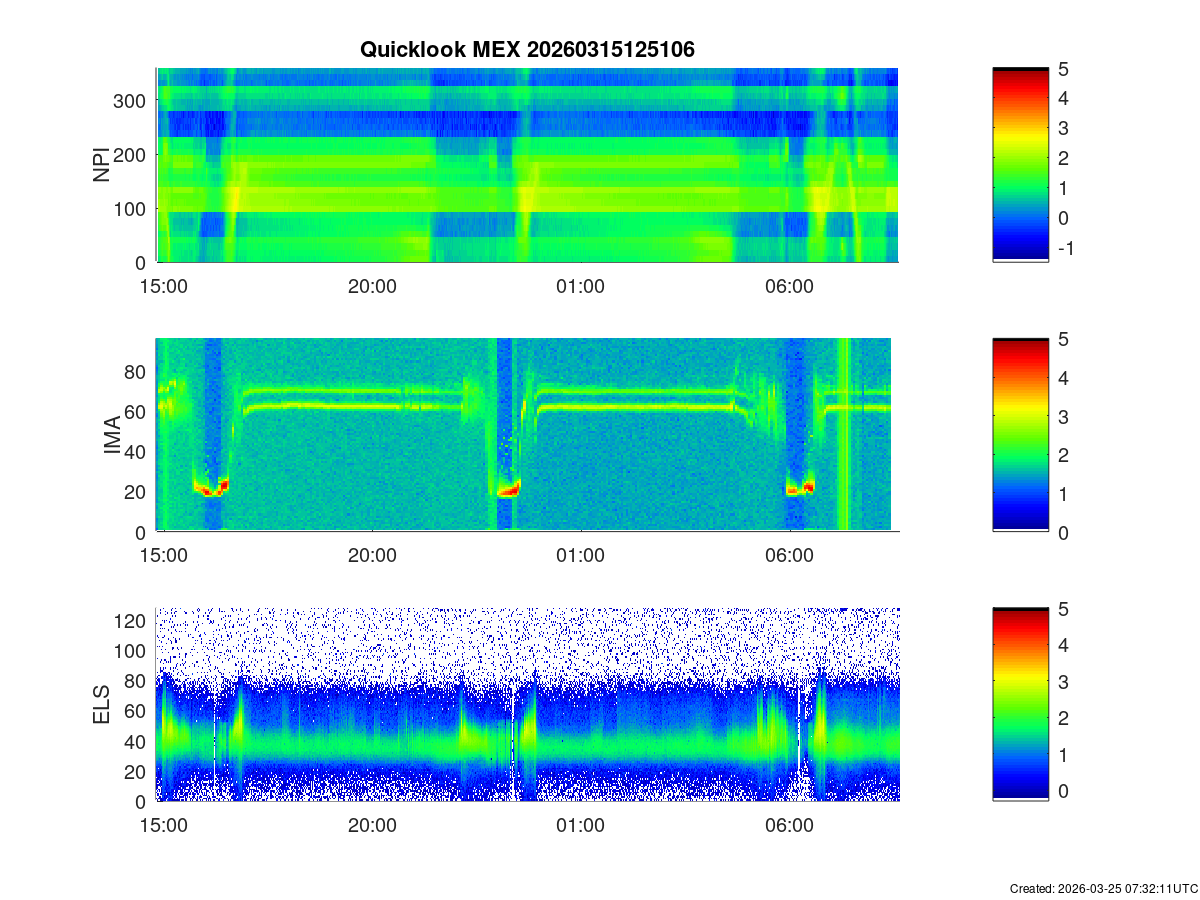The height and width of the screenshot is (900, 1200).
Task: Click the ELS panel colorbar
Action: 1020,705
